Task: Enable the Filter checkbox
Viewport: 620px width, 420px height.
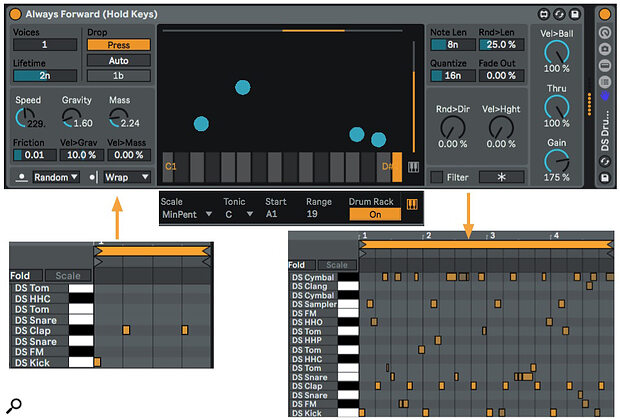Action: 437,177
